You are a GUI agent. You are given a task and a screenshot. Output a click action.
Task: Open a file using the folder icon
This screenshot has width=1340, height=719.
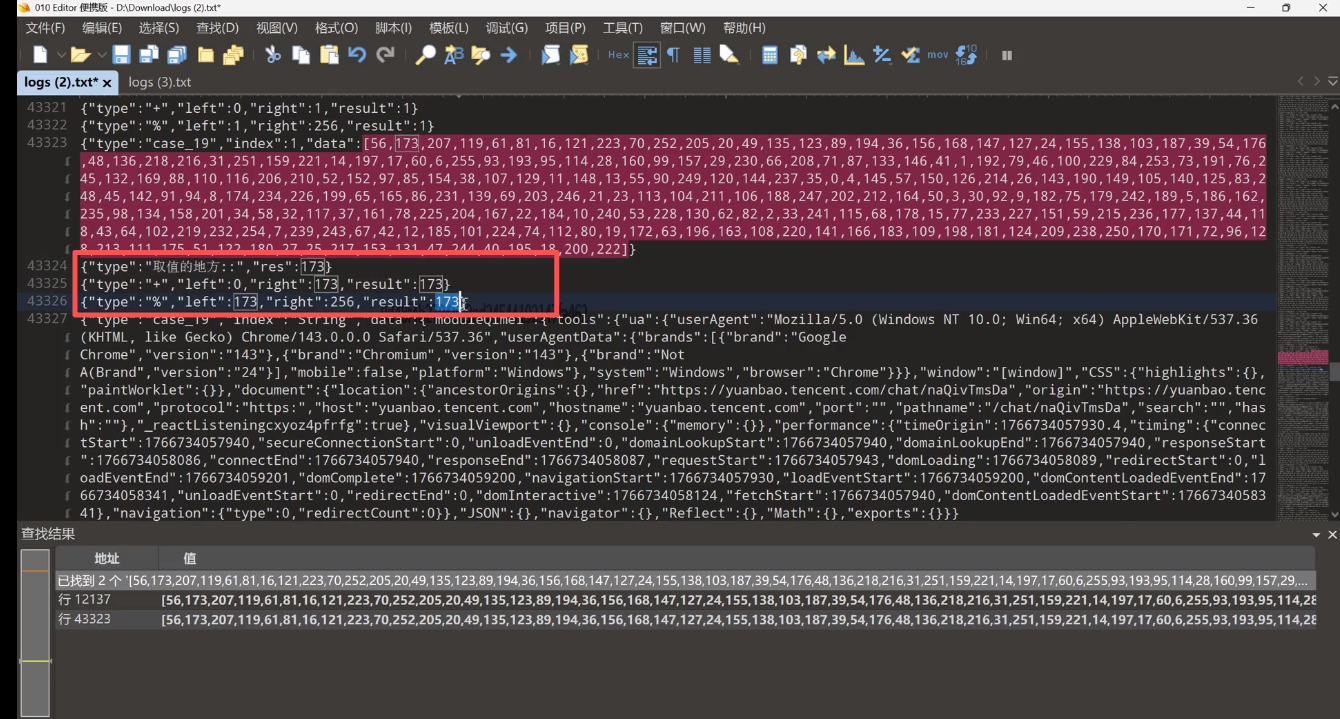coord(80,55)
